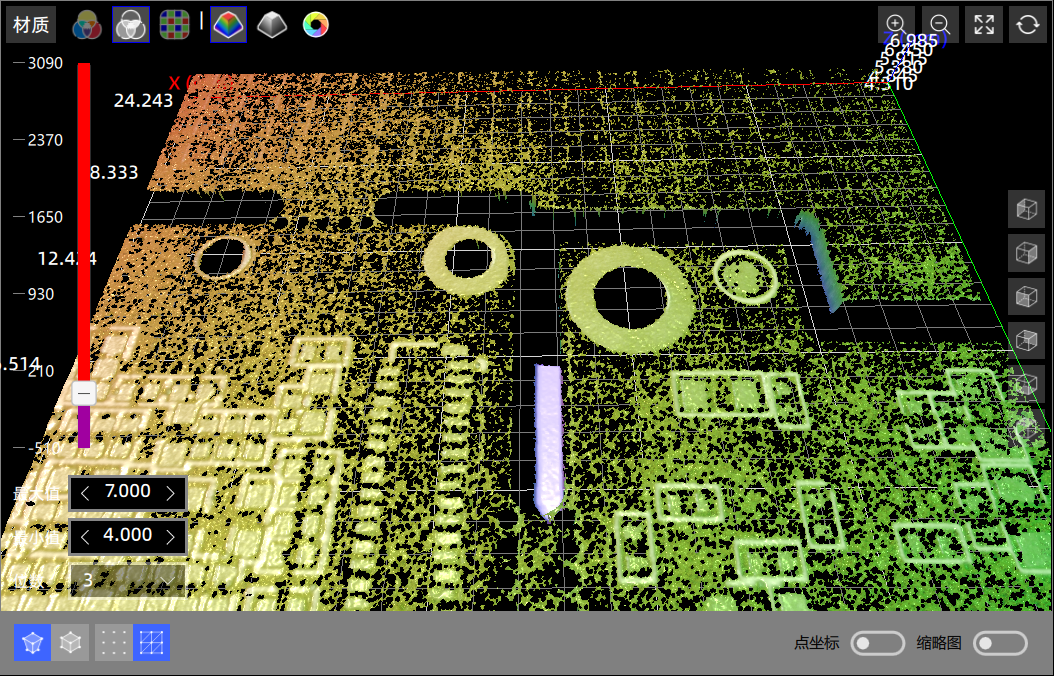The height and width of the screenshot is (676, 1054).
Task: Switch to dotted point cloud display
Action: pyautogui.click(x=112, y=643)
